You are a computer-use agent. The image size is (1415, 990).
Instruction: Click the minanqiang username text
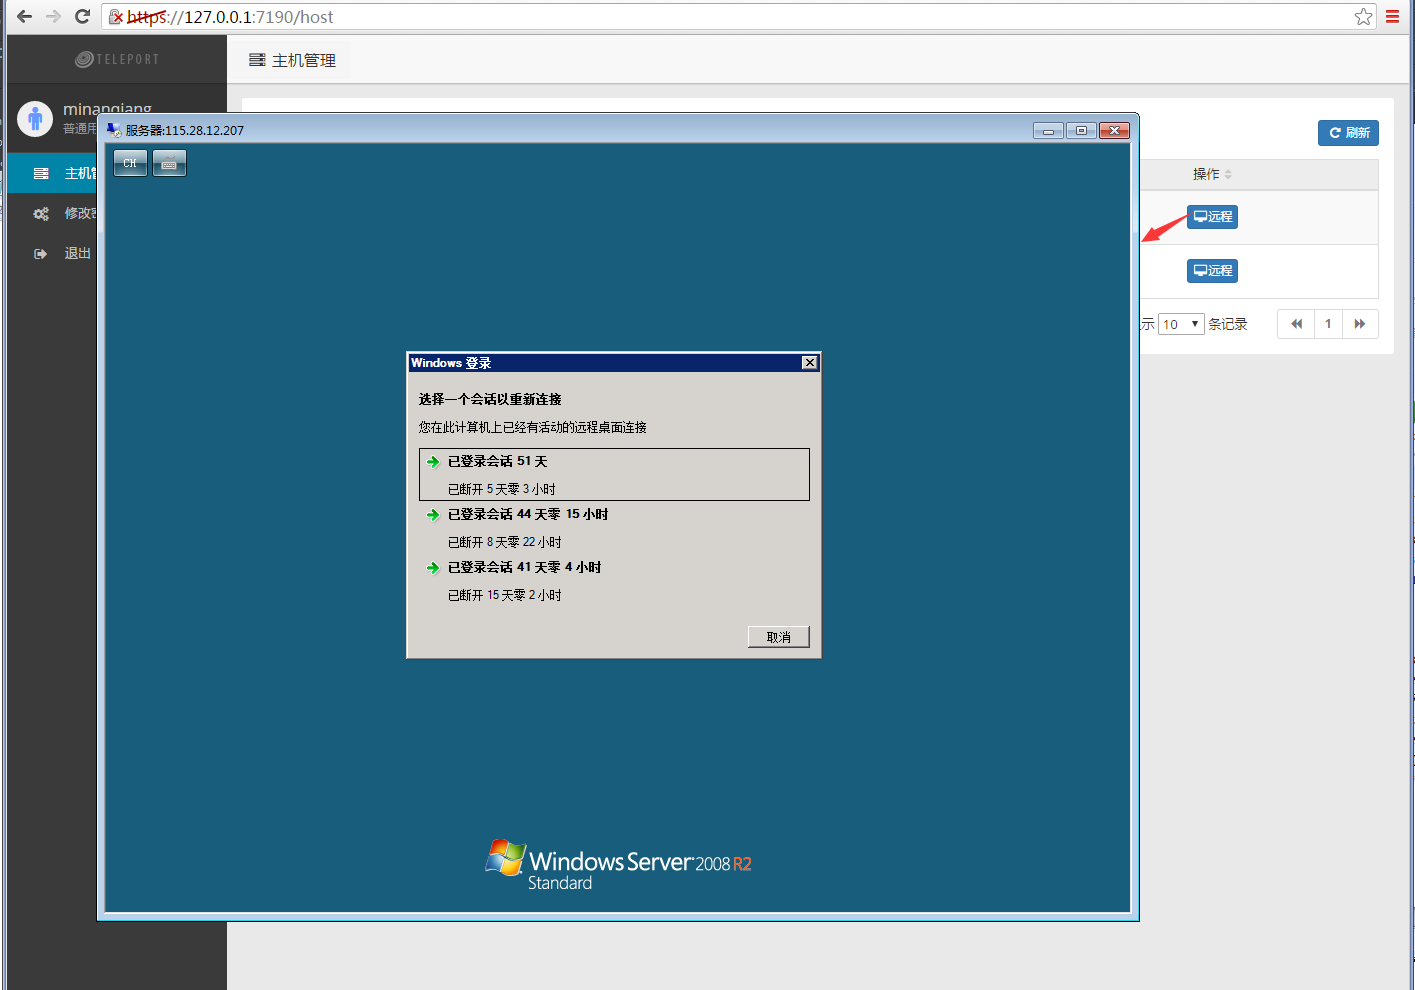pos(107,108)
